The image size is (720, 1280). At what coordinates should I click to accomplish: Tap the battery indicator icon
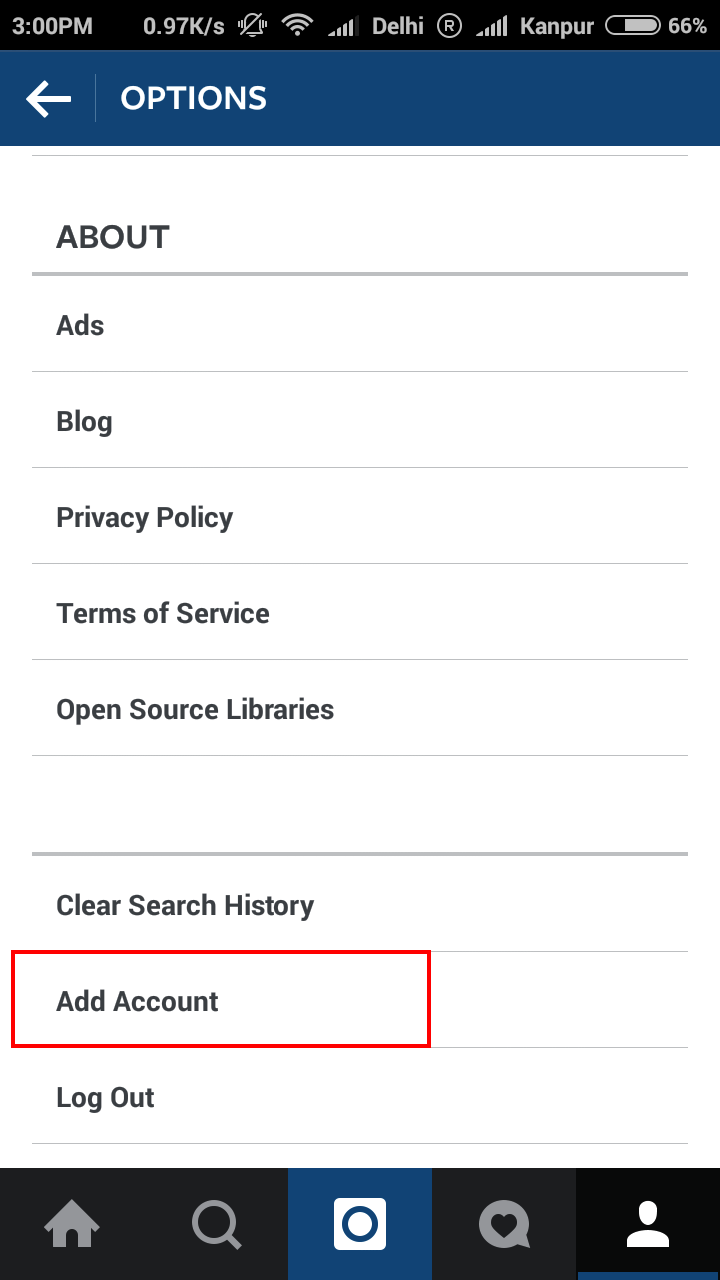tap(632, 26)
